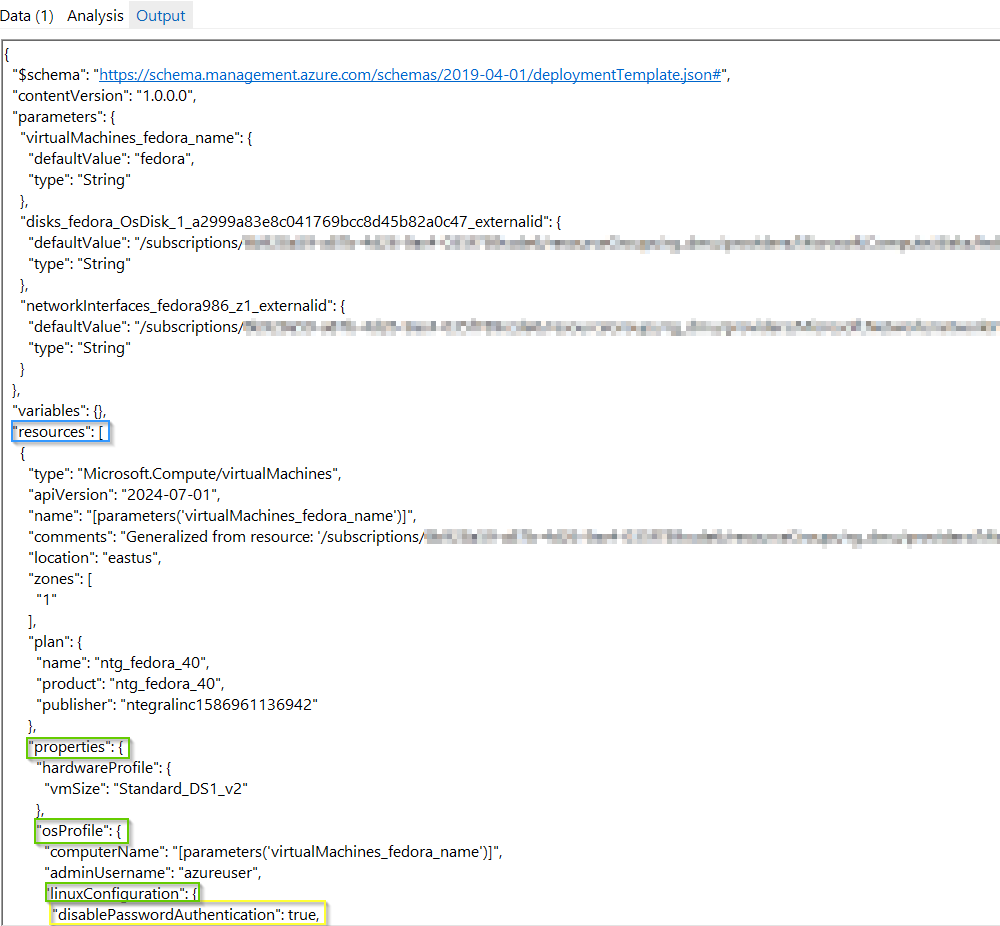The height and width of the screenshot is (926, 1000).
Task: Select the Output tab
Action: coord(161,16)
